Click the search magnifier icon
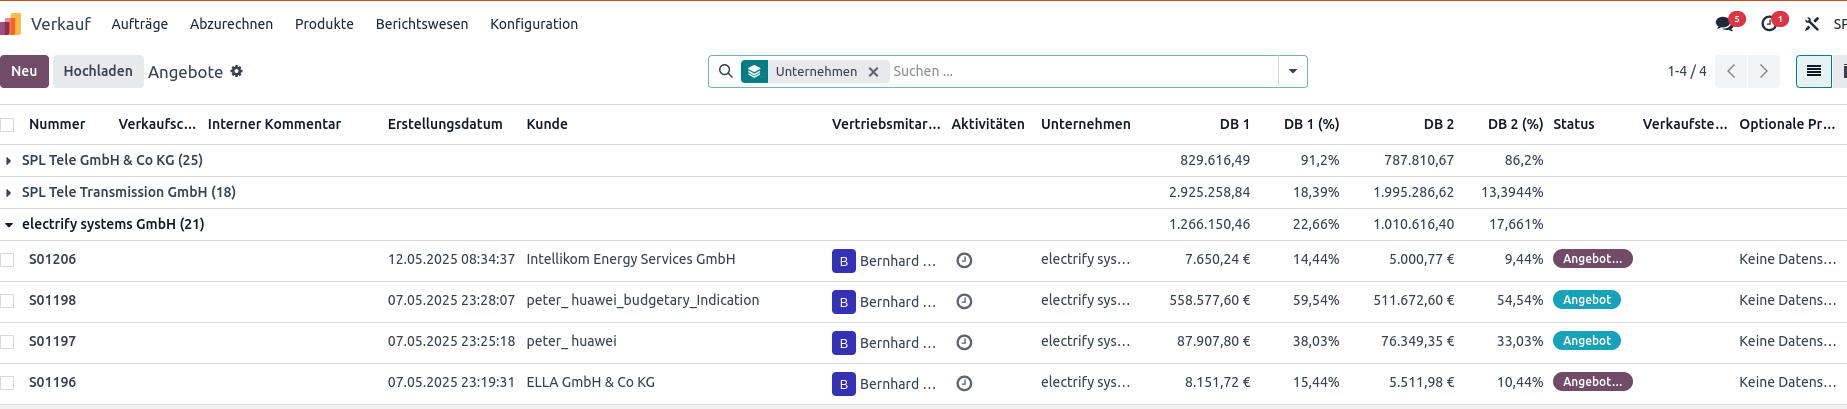This screenshot has height=409, width=1847. coord(726,71)
